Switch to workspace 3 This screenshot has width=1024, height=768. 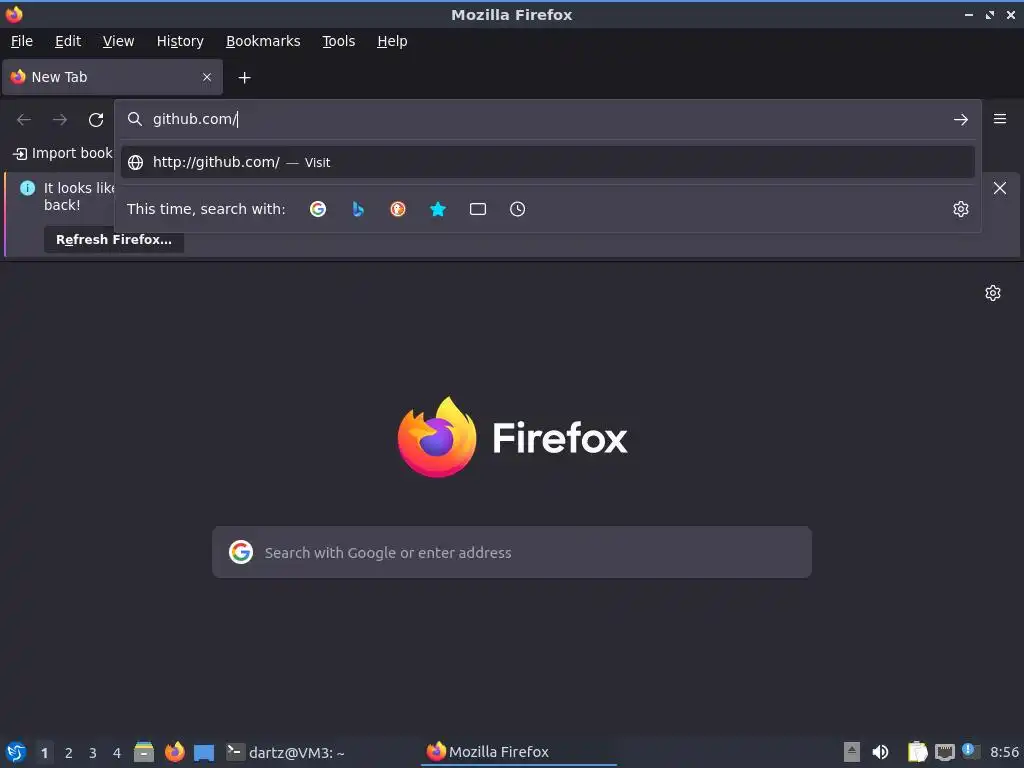[x=93, y=752]
